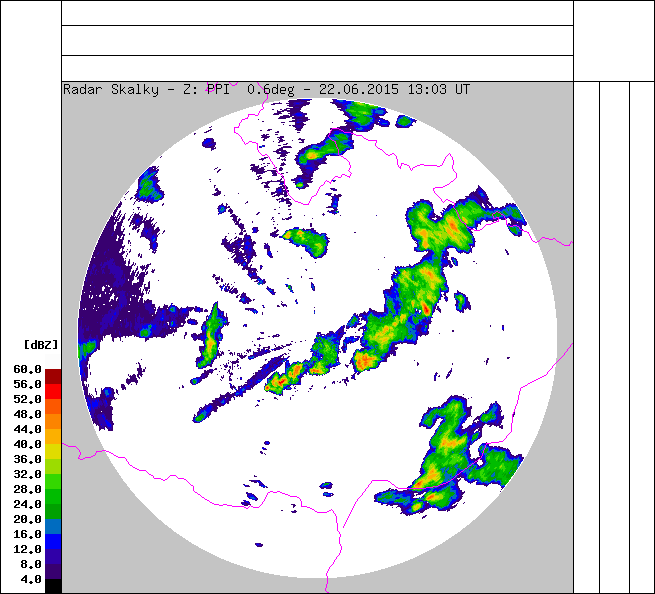The image size is (655, 594).
Task: Pick the yellow-green swatch between 36.0 and 32.0
Action: (x=53, y=467)
